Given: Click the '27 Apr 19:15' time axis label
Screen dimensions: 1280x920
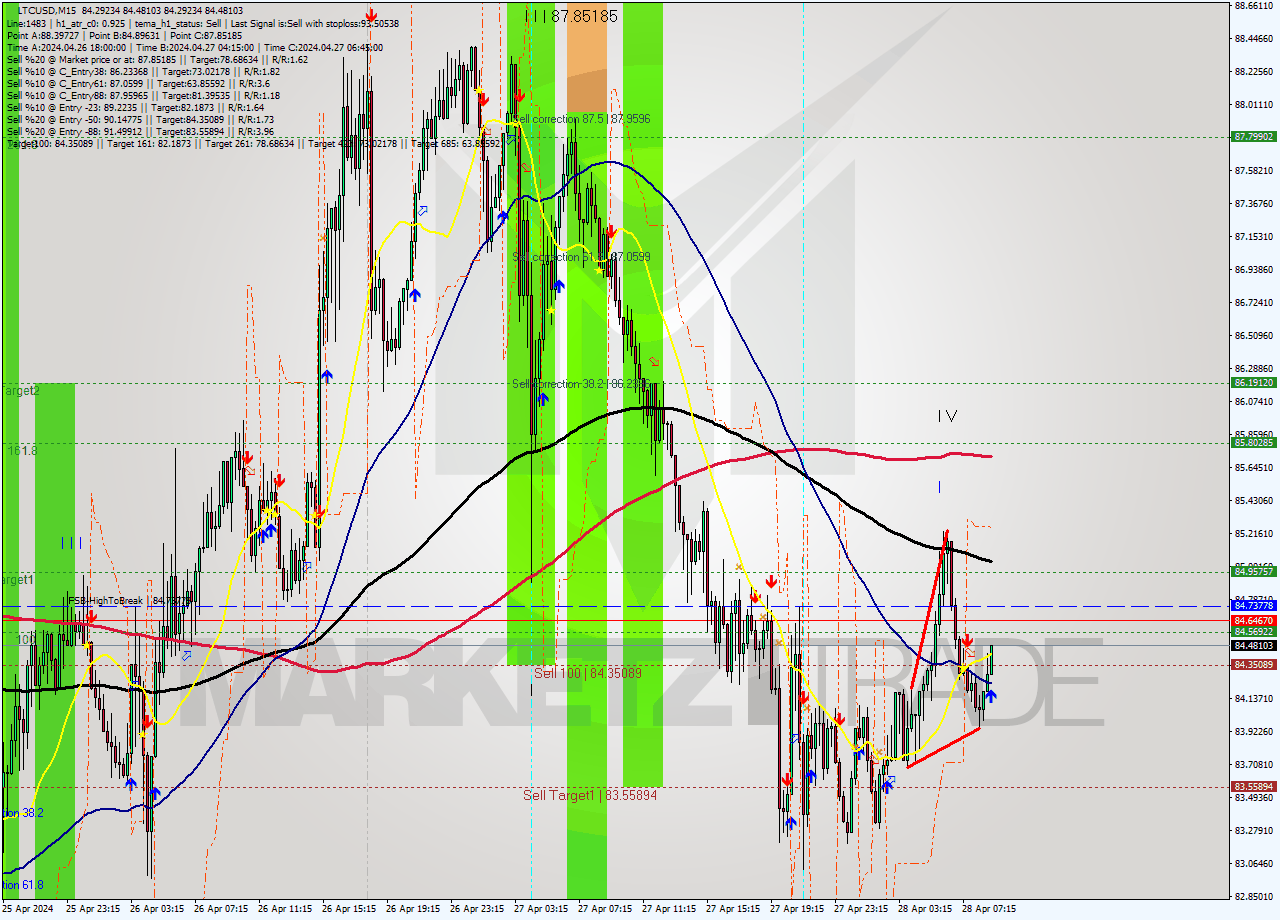Looking at the screenshot, I should point(797,909).
